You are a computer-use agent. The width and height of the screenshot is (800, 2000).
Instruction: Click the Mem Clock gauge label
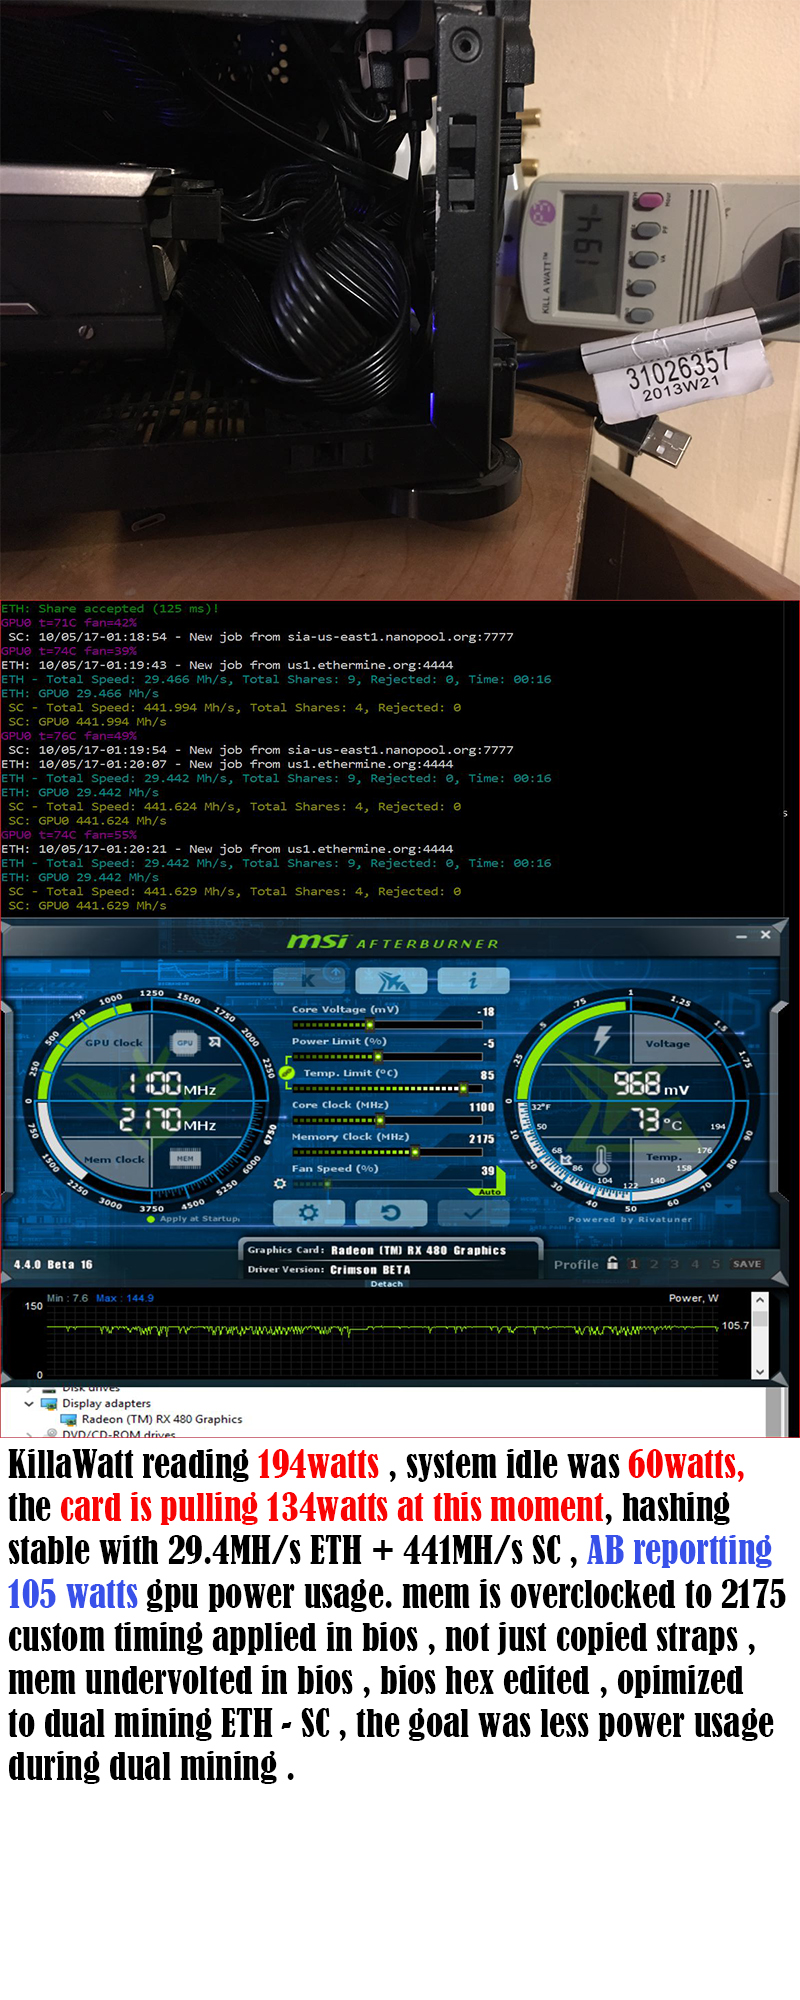[114, 1159]
